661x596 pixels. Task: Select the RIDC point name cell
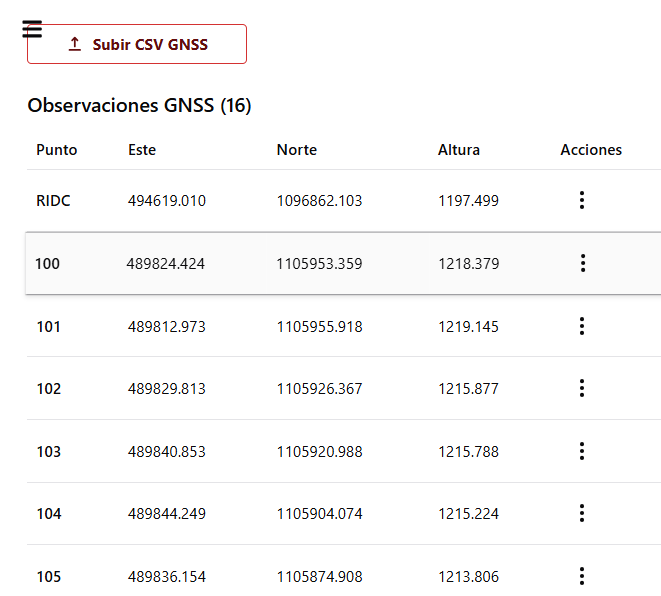[53, 201]
